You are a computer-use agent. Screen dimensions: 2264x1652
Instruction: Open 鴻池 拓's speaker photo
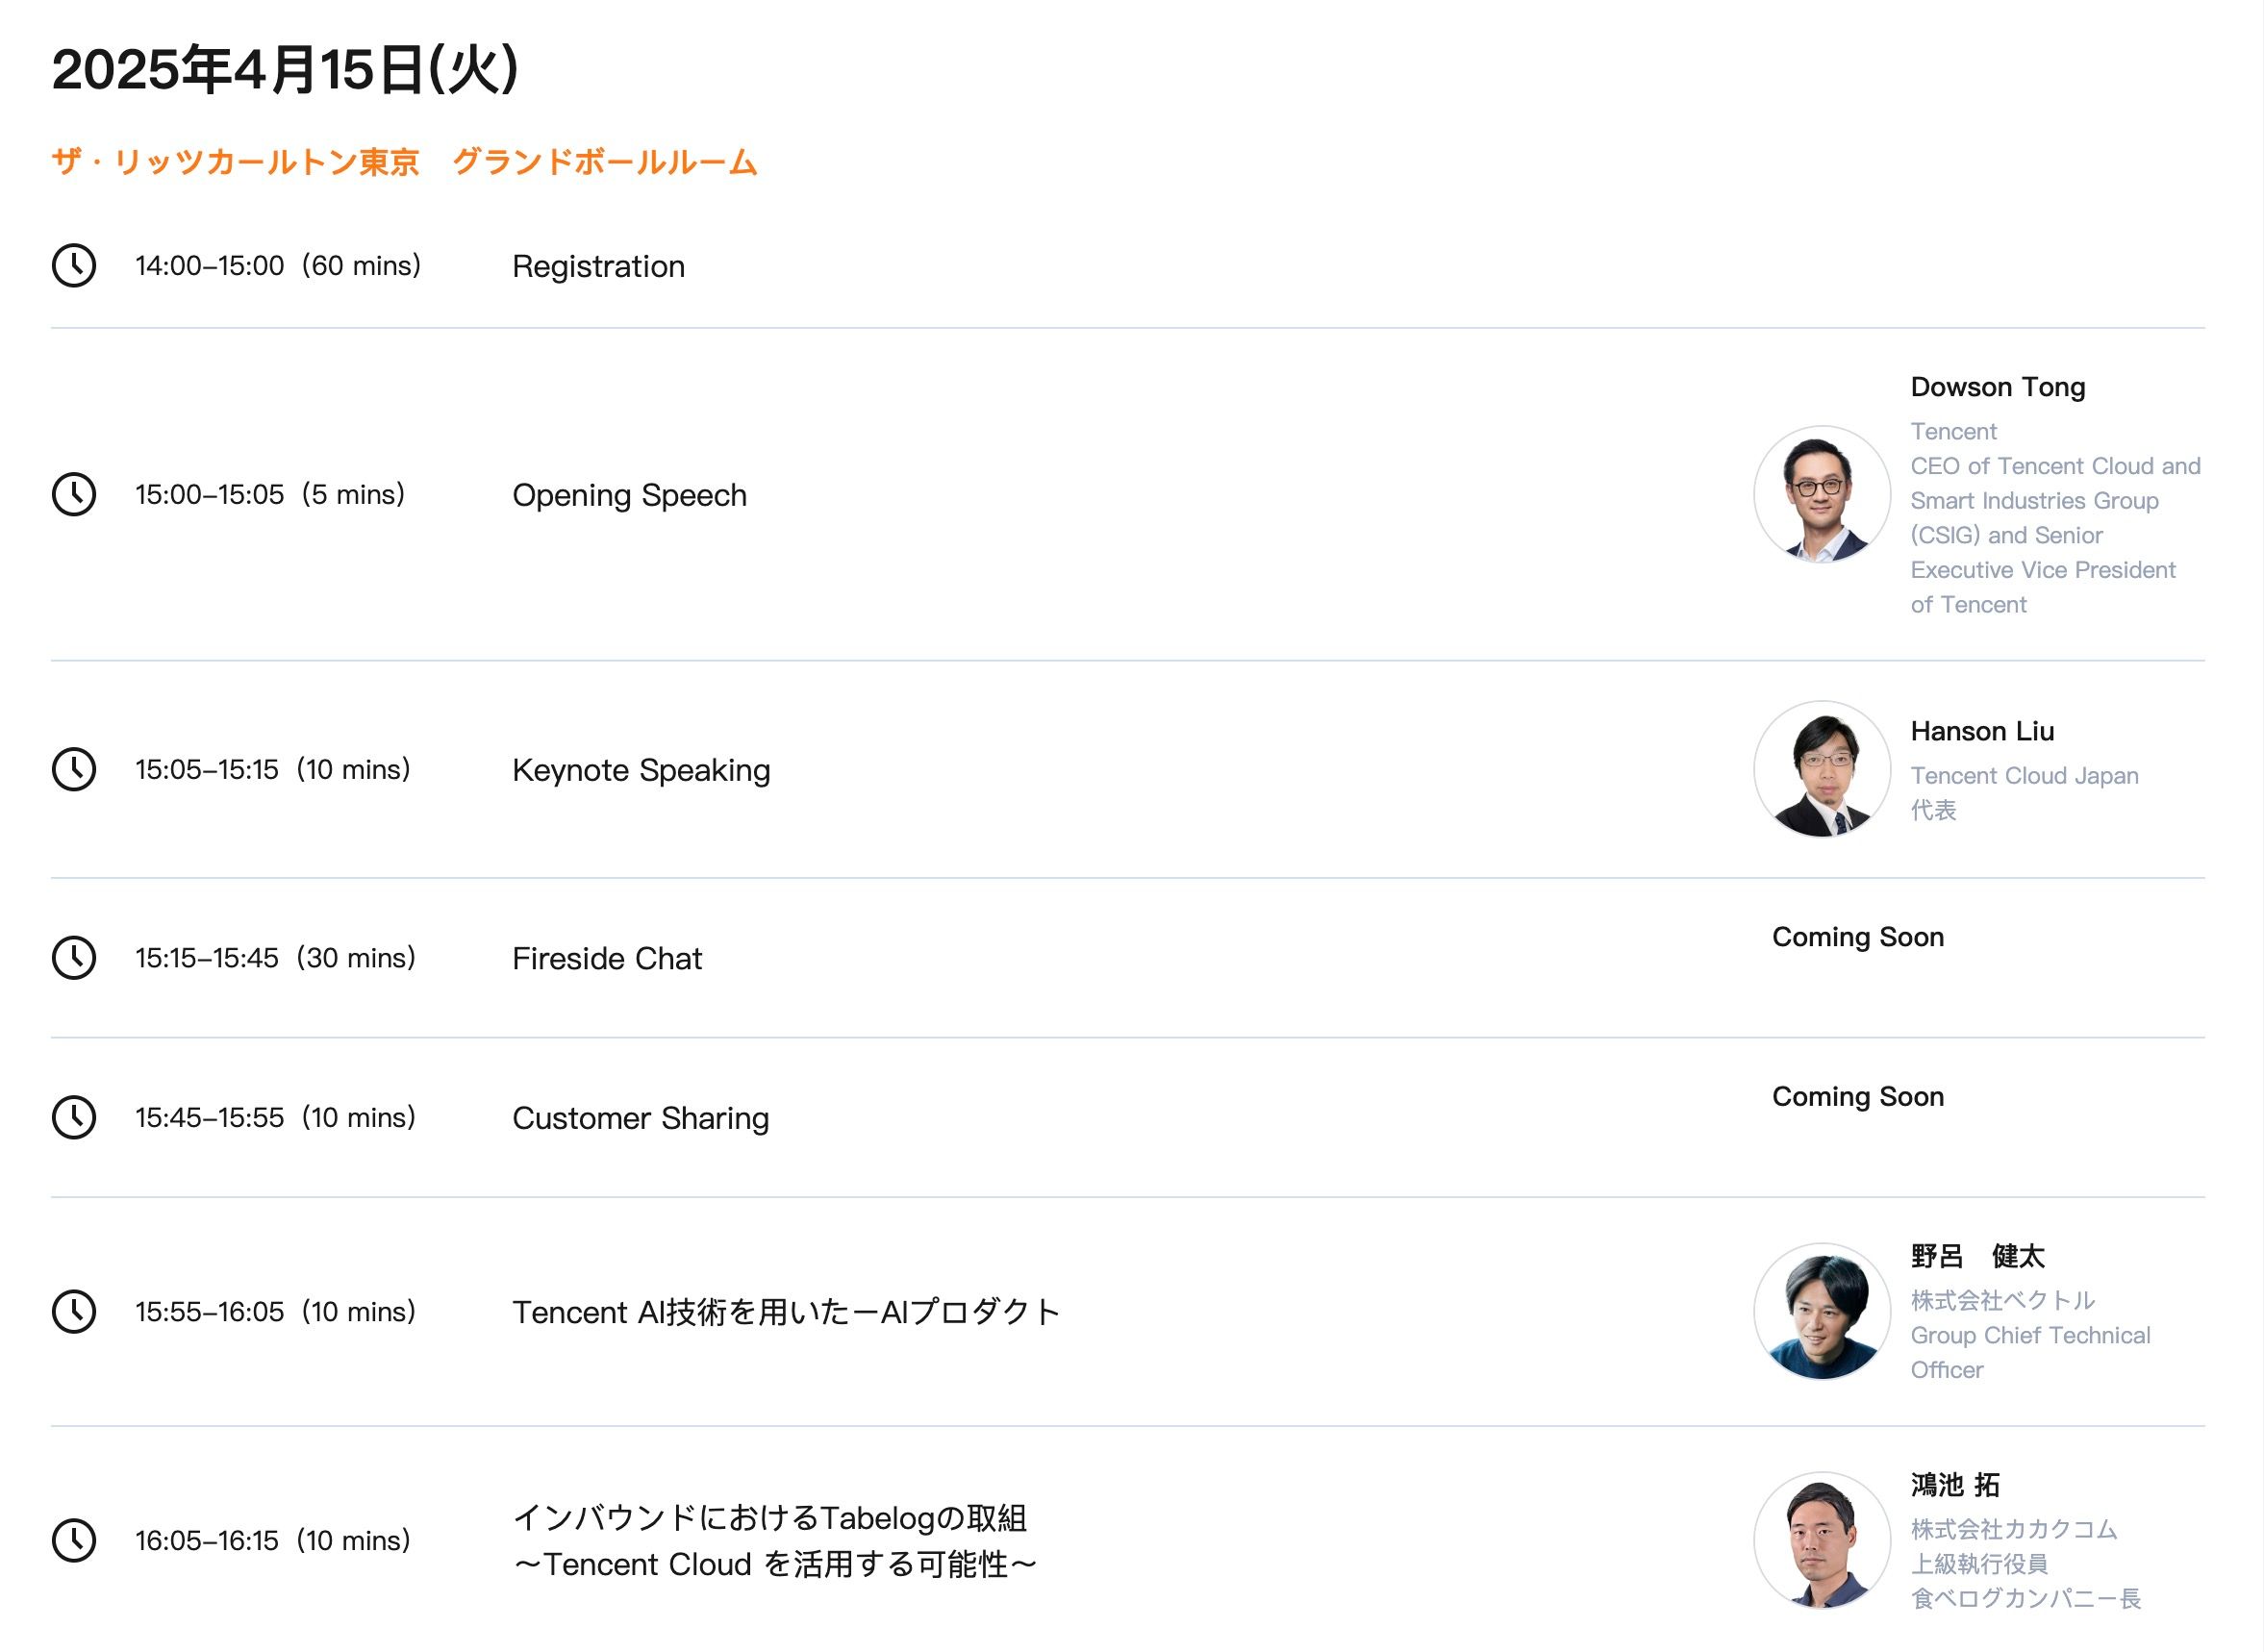[1822, 1540]
